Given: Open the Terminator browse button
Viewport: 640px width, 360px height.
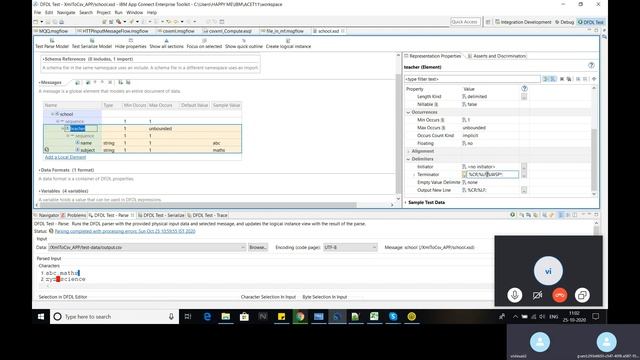Looking at the screenshot, I should [524, 174].
